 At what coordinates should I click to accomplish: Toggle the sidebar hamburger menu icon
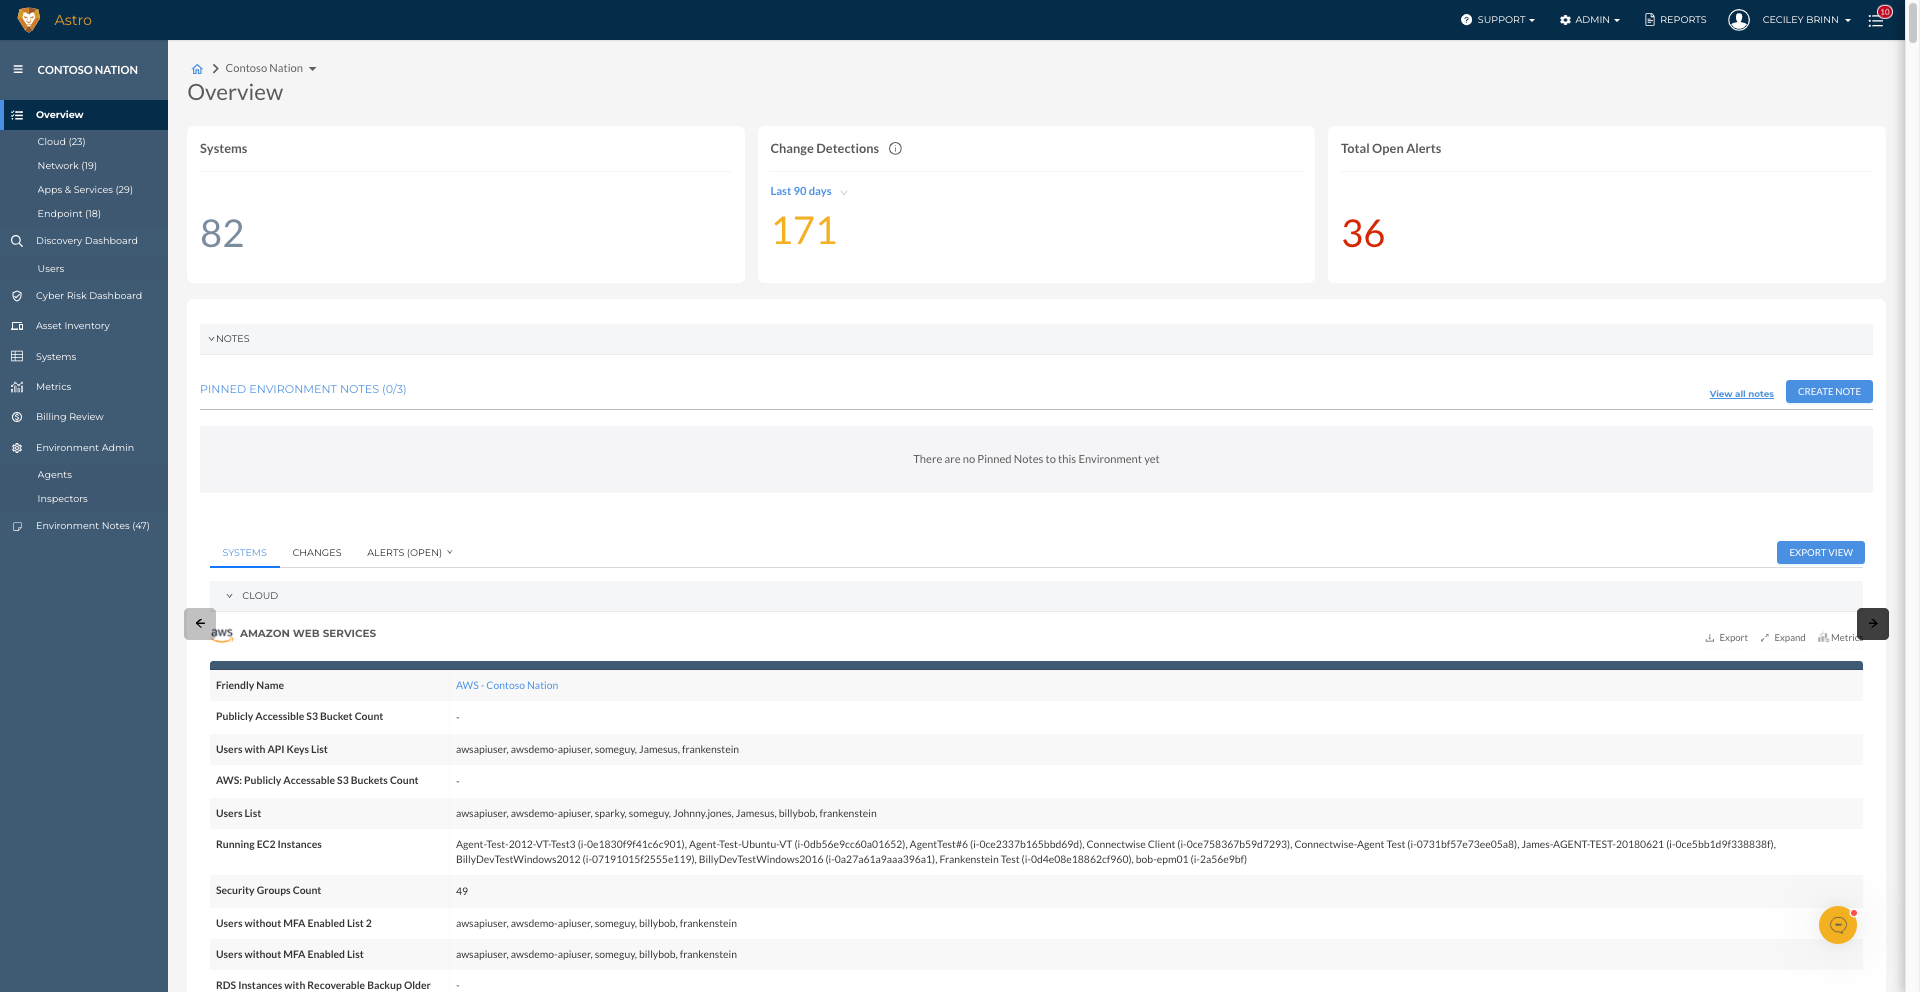pos(18,70)
